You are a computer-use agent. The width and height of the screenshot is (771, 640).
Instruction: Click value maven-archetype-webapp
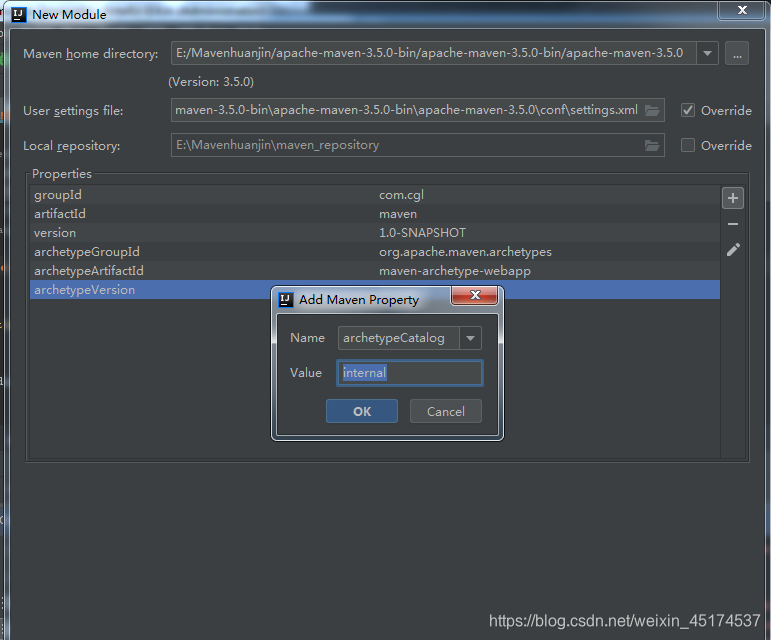click(455, 271)
